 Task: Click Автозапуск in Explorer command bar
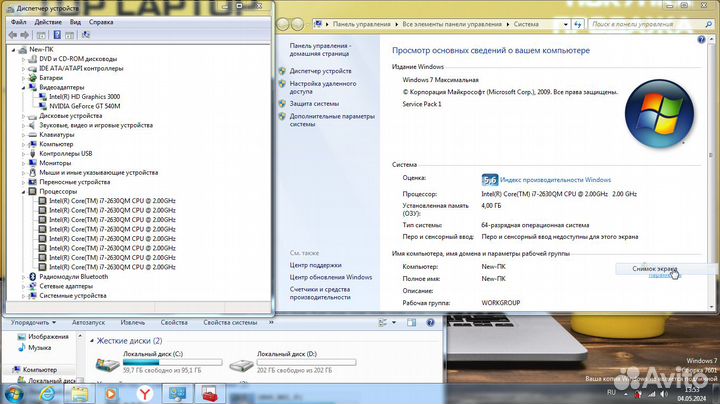coord(88,323)
